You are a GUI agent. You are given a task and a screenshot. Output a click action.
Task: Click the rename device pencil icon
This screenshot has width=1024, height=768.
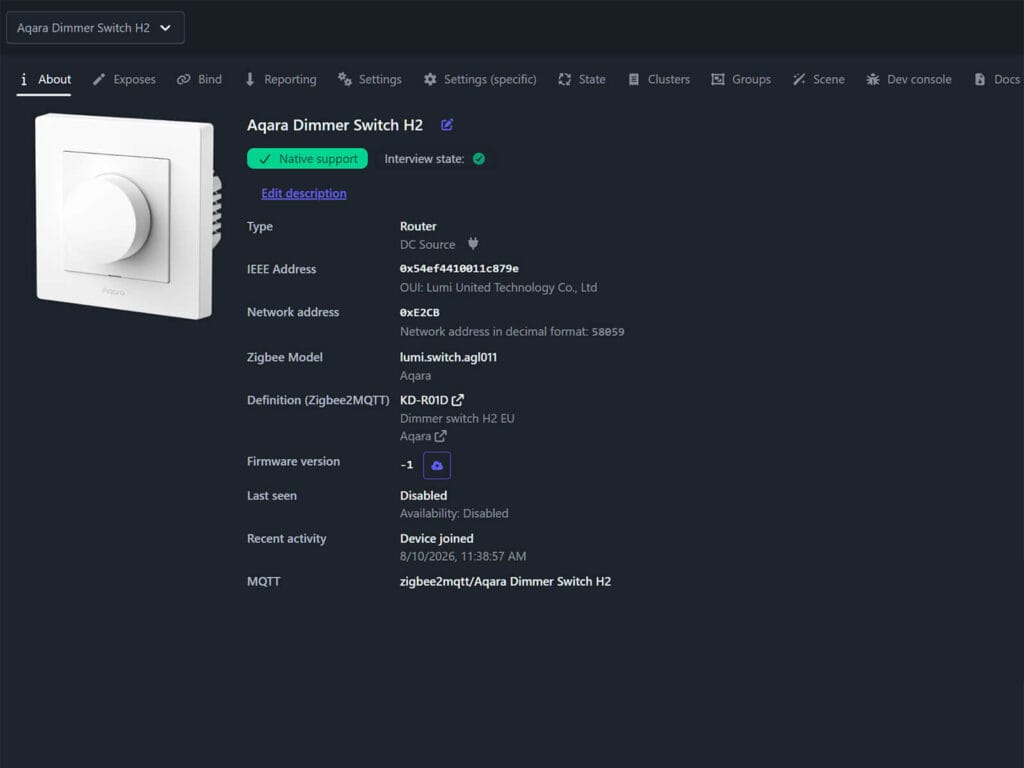pyautogui.click(x=447, y=125)
